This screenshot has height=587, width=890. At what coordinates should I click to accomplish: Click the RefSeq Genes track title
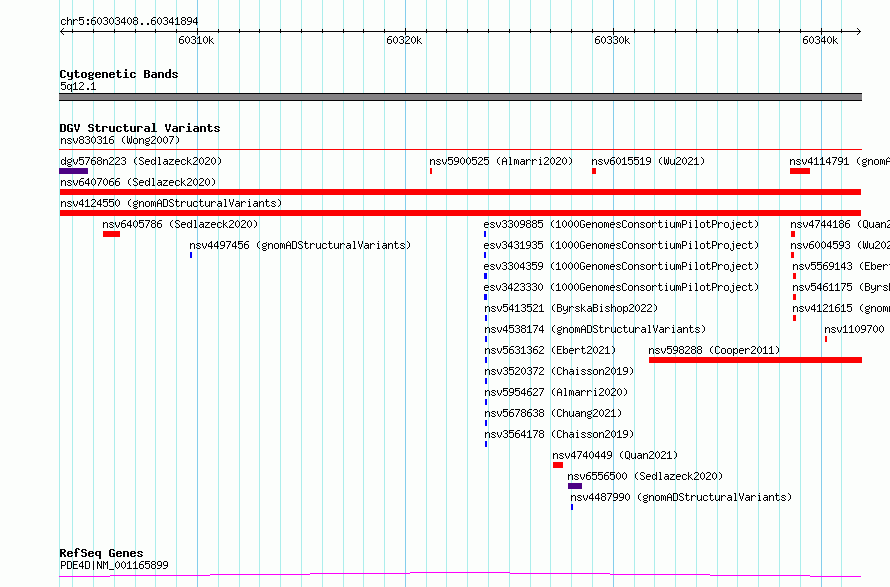[101, 553]
